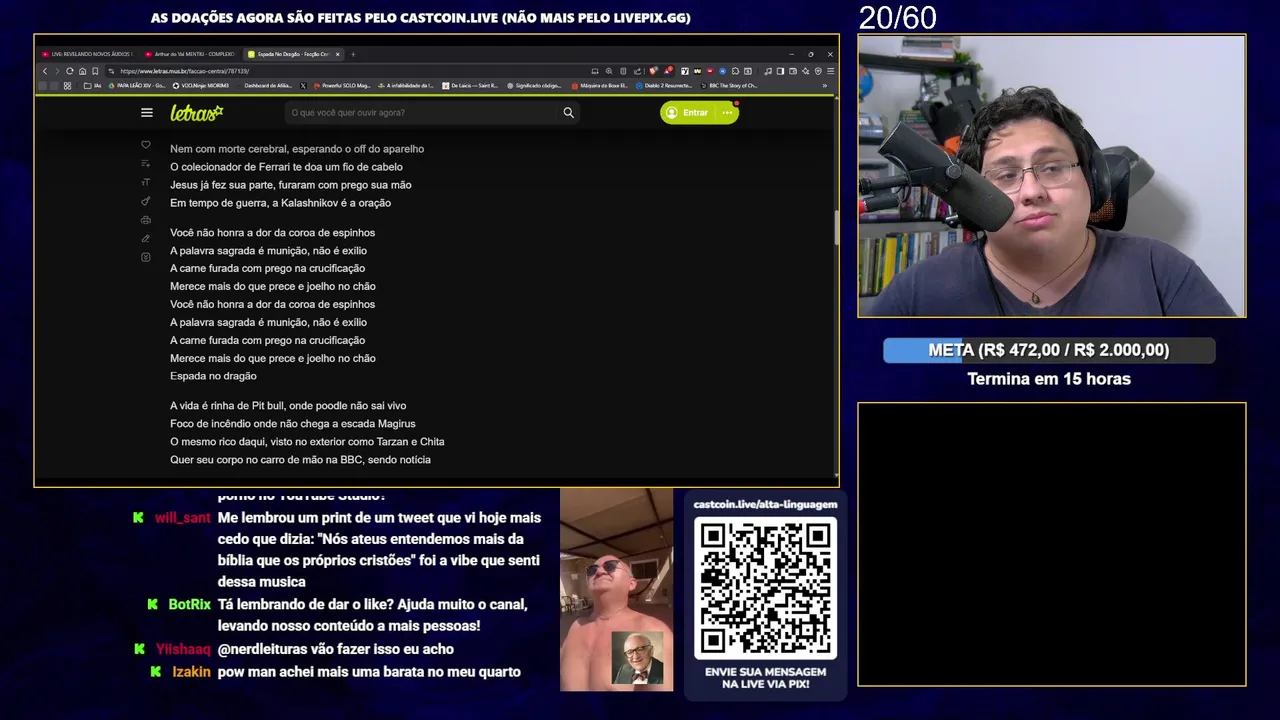Open Powerful SOLO Mag... bookmark
This screenshot has width=1280, height=720.
(342, 86)
